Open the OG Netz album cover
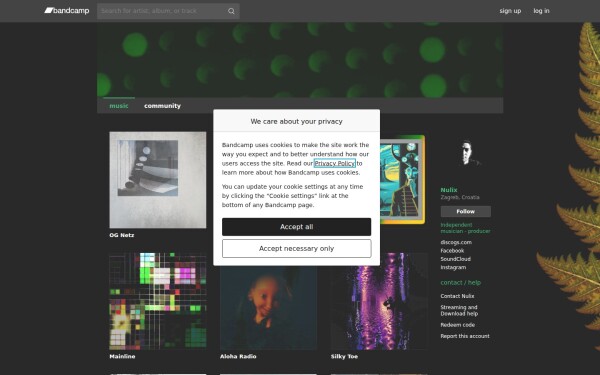This screenshot has width=600, height=375. (158, 180)
